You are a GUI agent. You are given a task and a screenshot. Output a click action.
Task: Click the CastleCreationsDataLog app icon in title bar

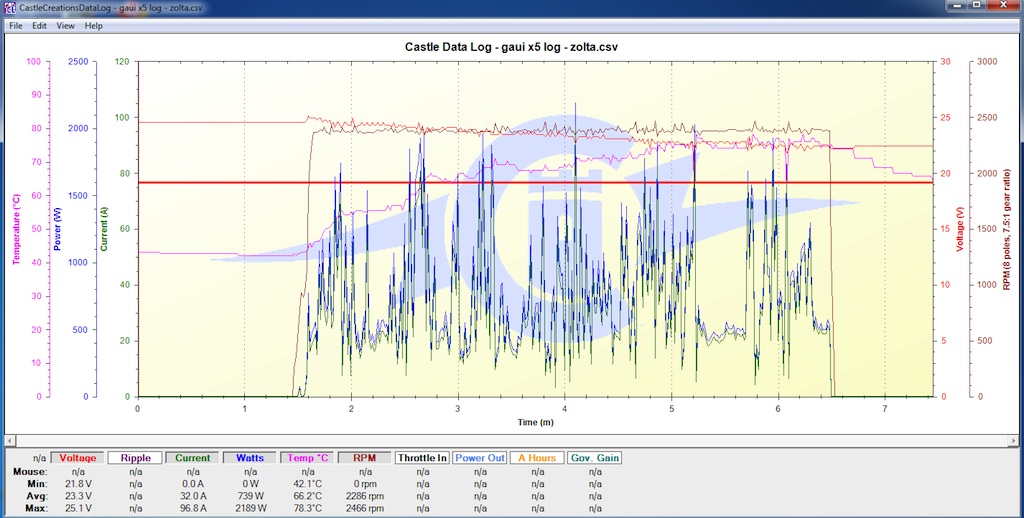pyautogui.click(x=10, y=7)
